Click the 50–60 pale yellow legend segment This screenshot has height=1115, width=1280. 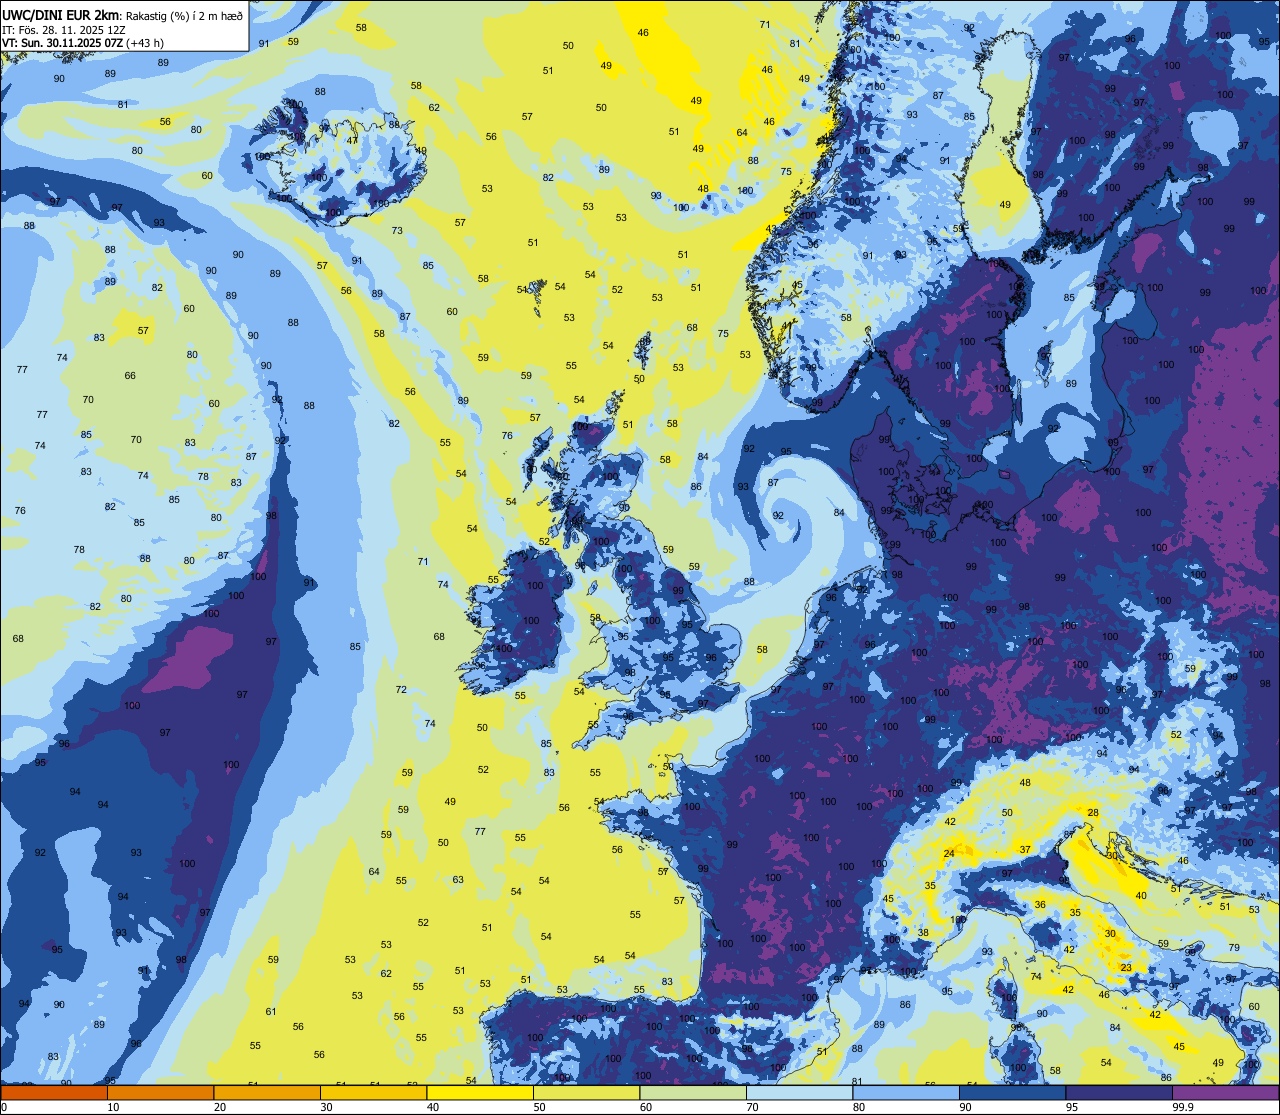(x=587, y=1093)
